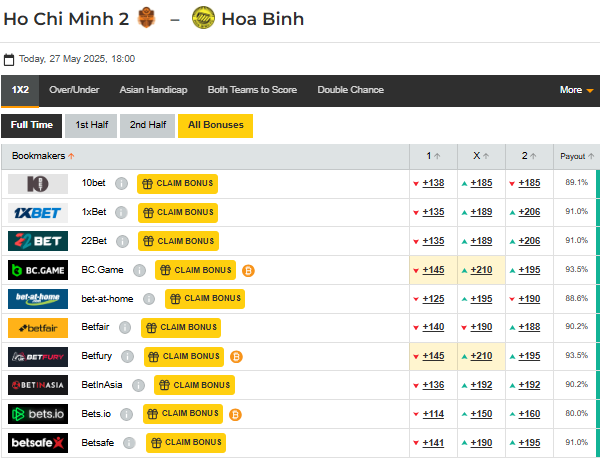
Task: Sort by Bookmakers column arrow
Action: [x=71, y=156]
